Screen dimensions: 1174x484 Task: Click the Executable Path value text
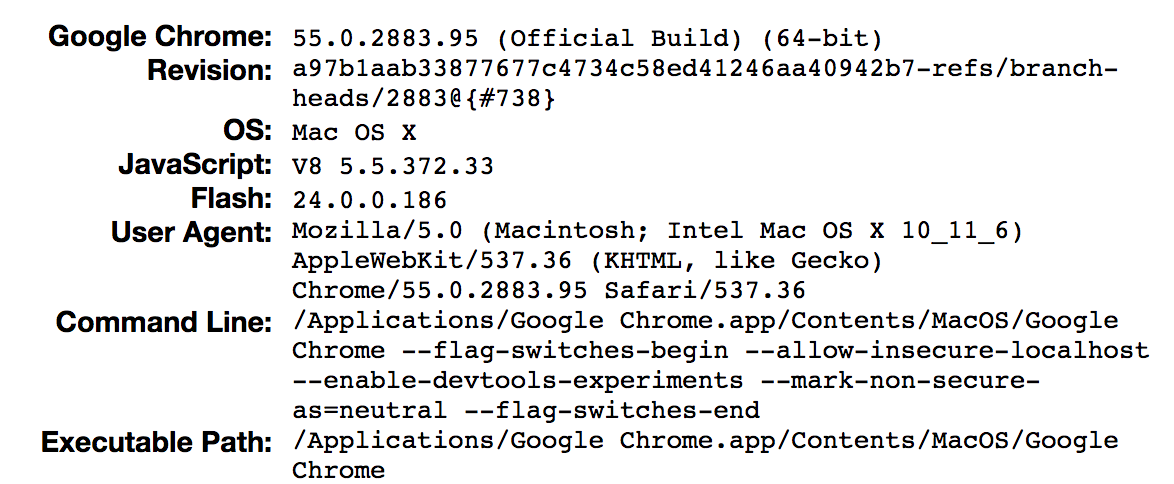(705, 456)
